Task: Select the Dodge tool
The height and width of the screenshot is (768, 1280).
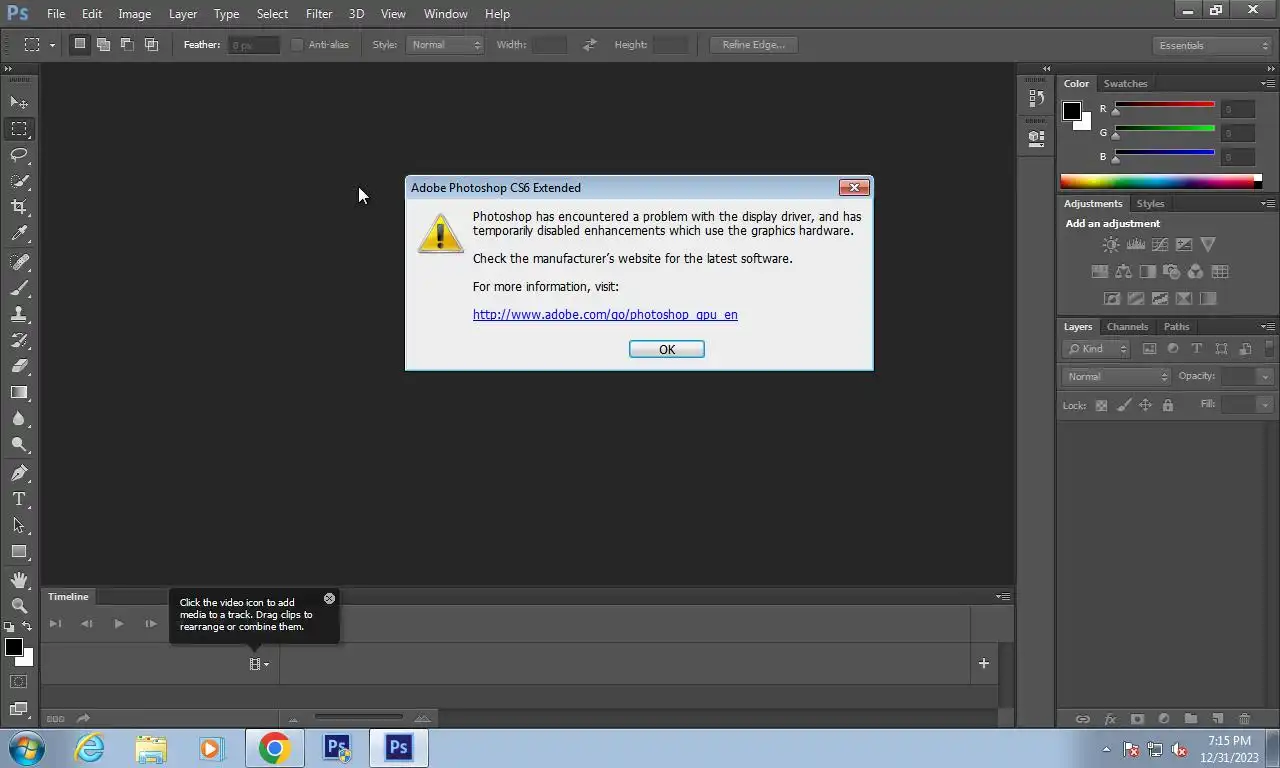Action: (19, 445)
